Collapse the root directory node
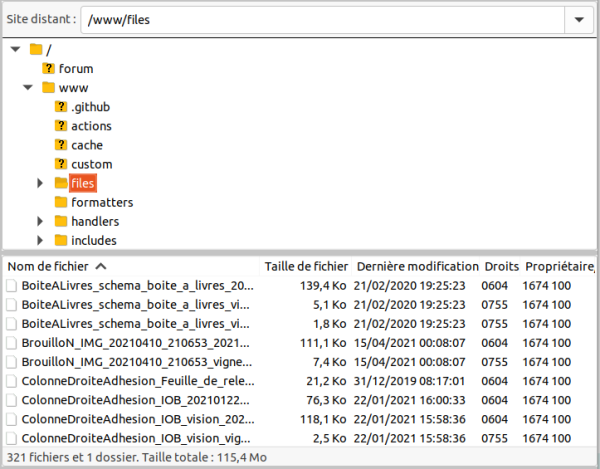The height and width of the screenshot is (469, 600). [15, 50]
